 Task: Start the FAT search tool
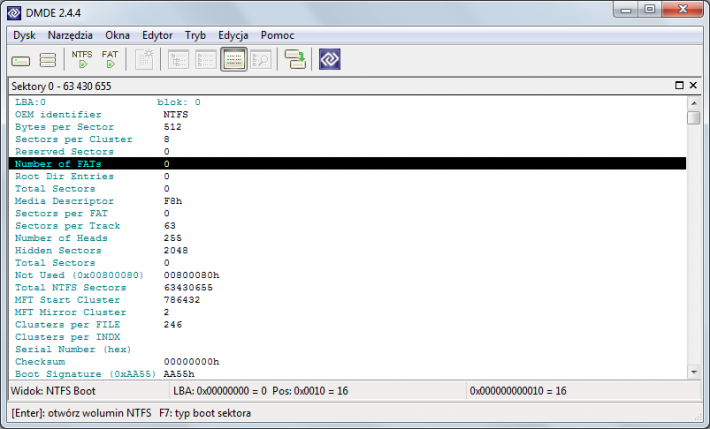110,59
